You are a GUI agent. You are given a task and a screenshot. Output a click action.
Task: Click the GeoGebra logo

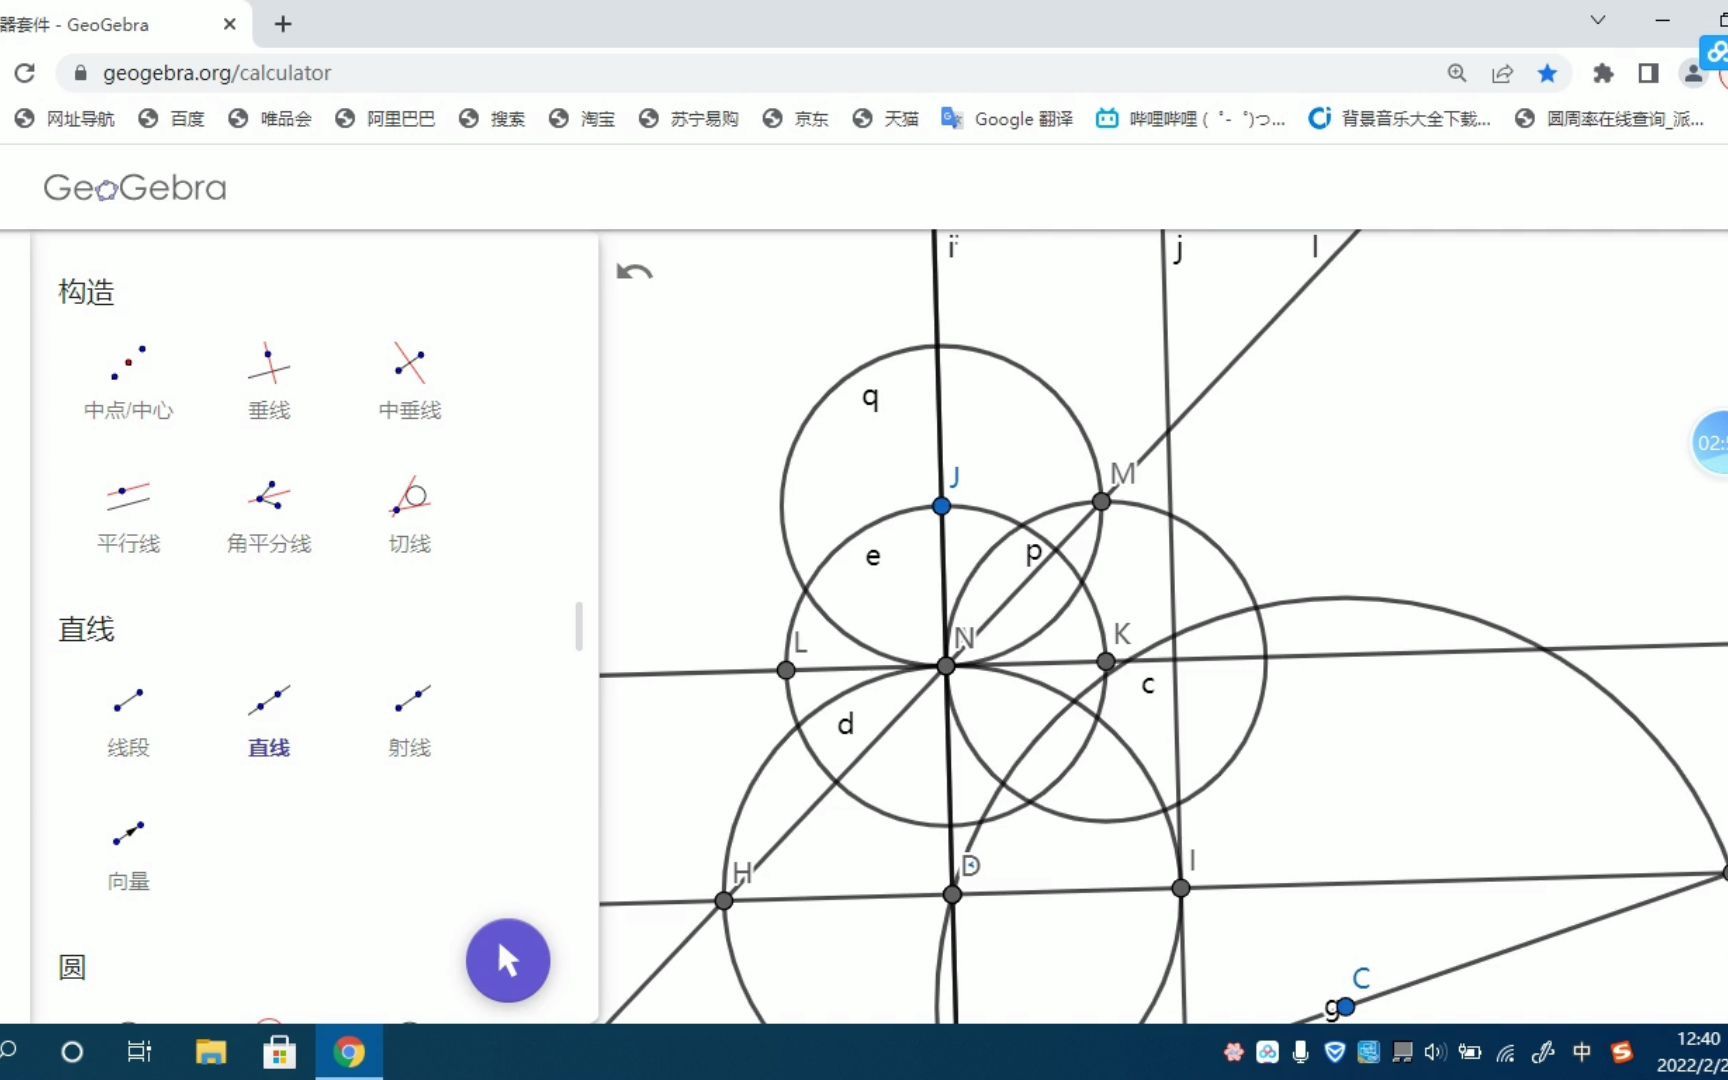135,187
